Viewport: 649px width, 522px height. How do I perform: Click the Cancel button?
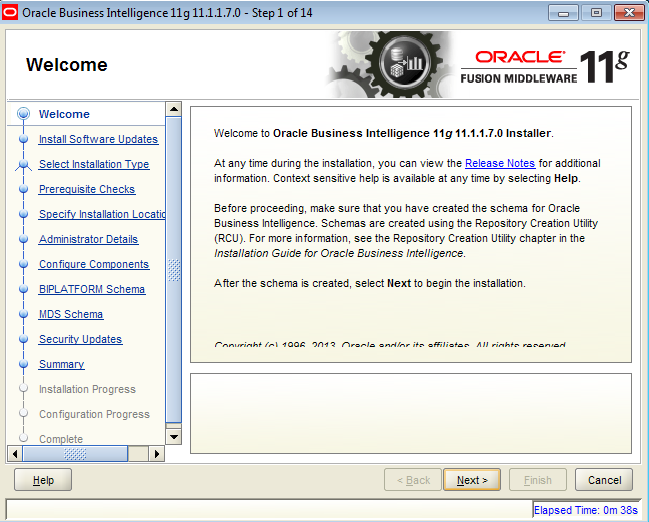604,480
